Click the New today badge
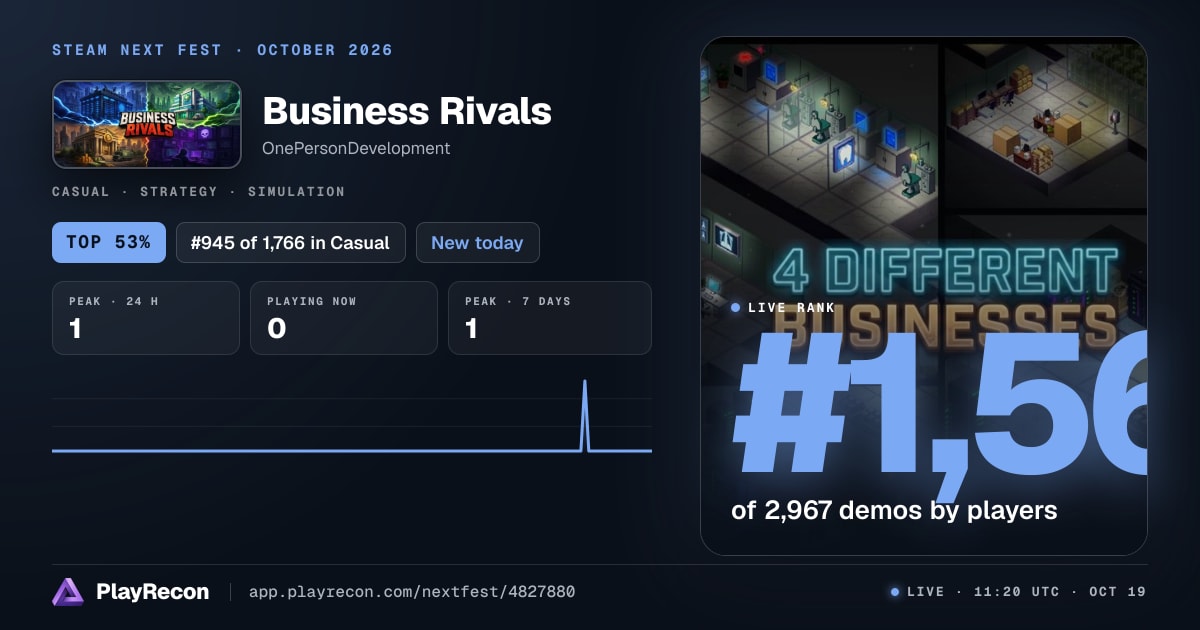1200x630 pixels. click(x=477, y=242)
